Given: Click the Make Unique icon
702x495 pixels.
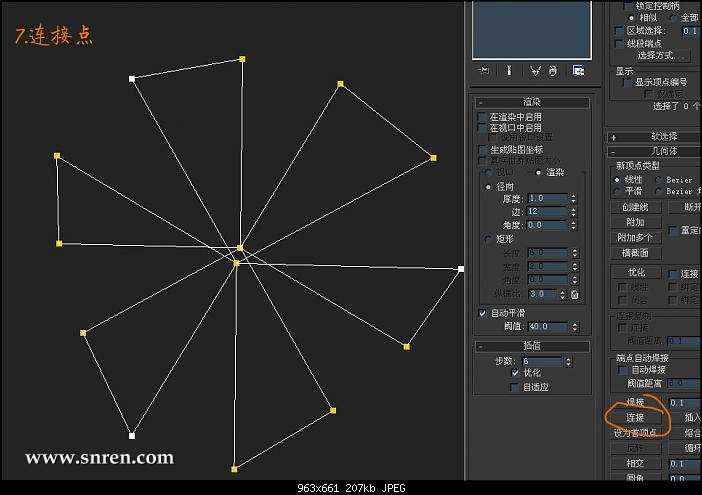Looking at the screenshot, I should point(535,71).
